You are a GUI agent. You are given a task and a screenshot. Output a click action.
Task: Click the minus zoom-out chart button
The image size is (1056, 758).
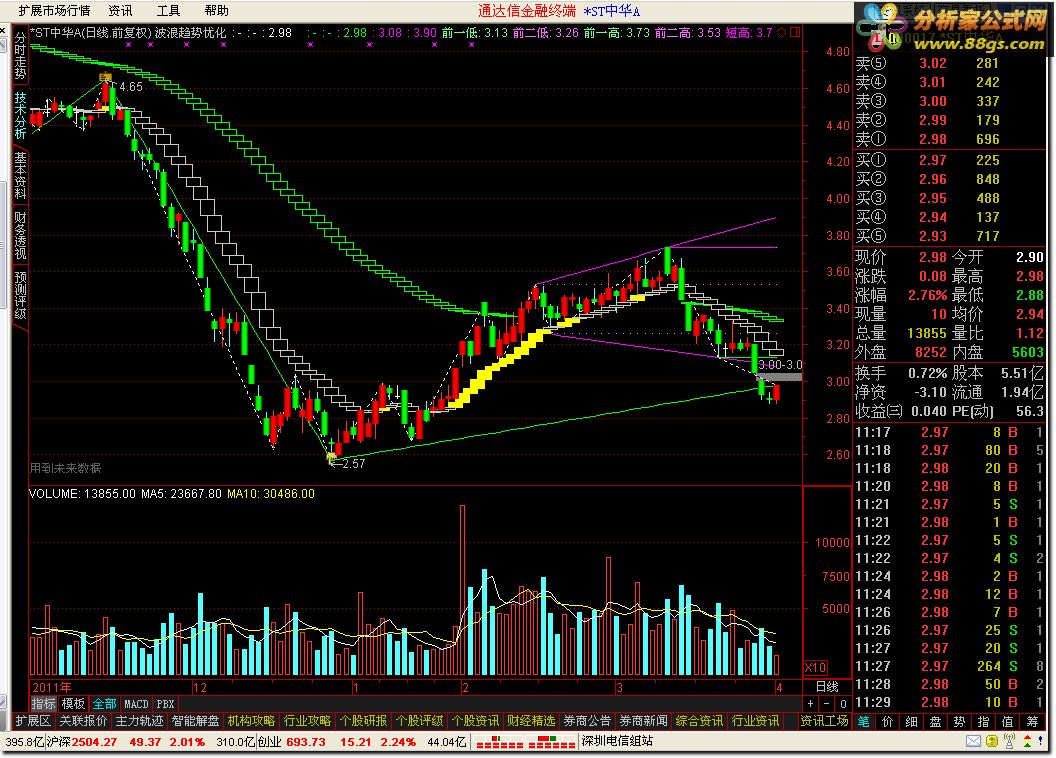tap(826, 704)
